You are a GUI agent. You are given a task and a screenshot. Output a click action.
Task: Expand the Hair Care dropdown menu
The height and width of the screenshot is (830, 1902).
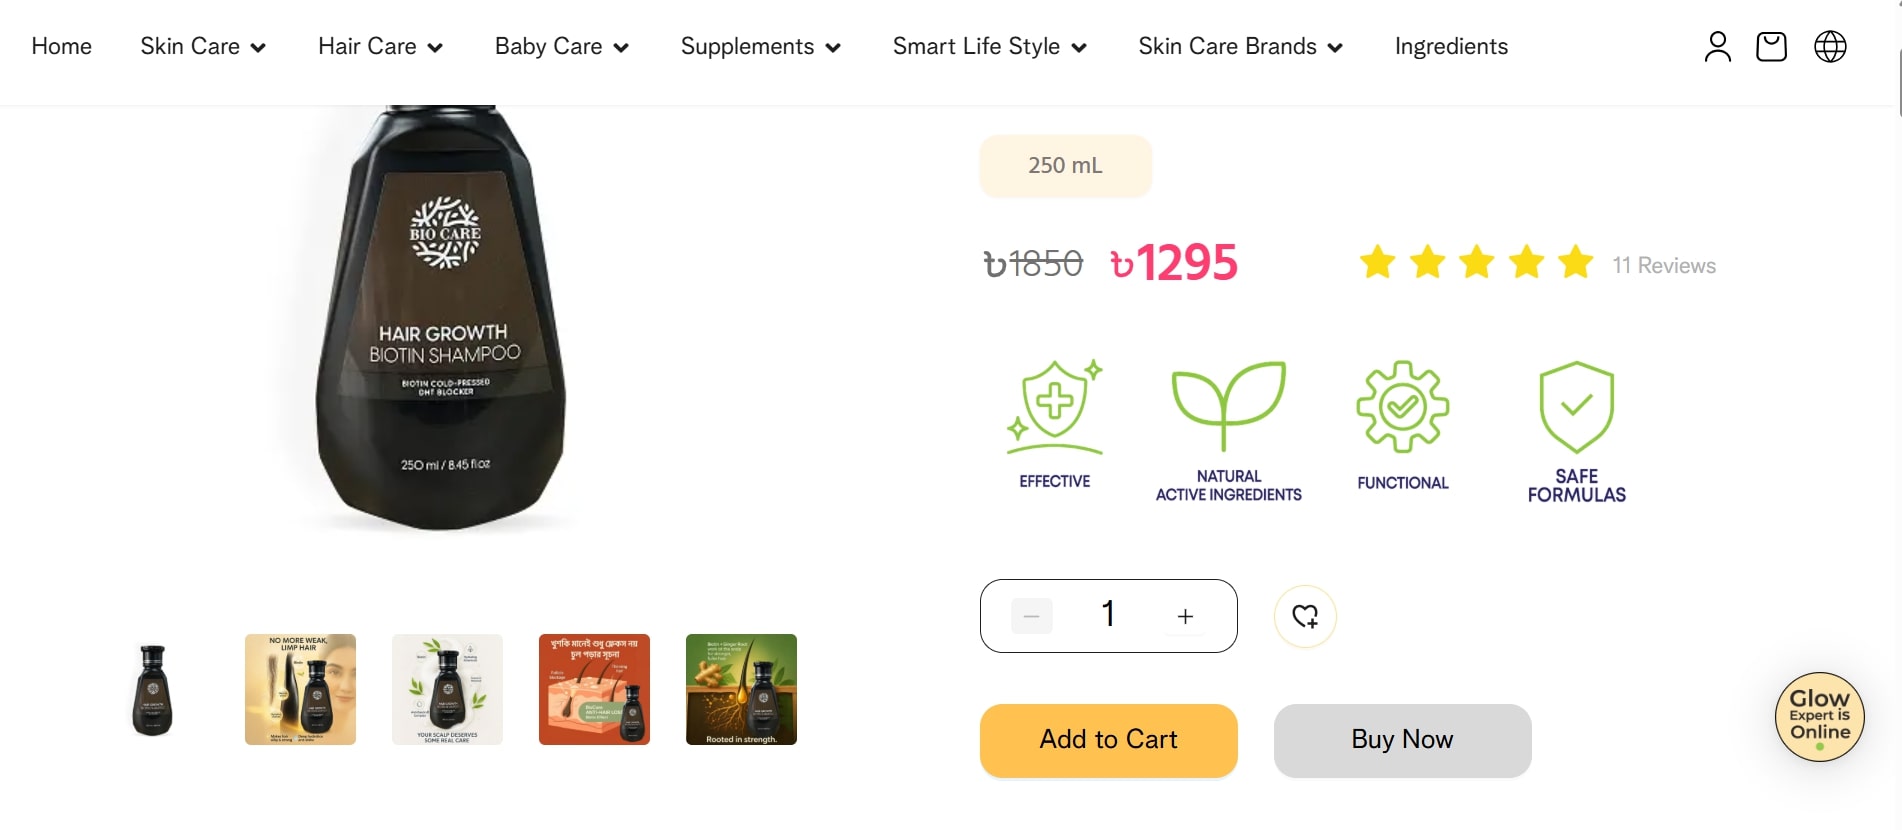(380, 47)
